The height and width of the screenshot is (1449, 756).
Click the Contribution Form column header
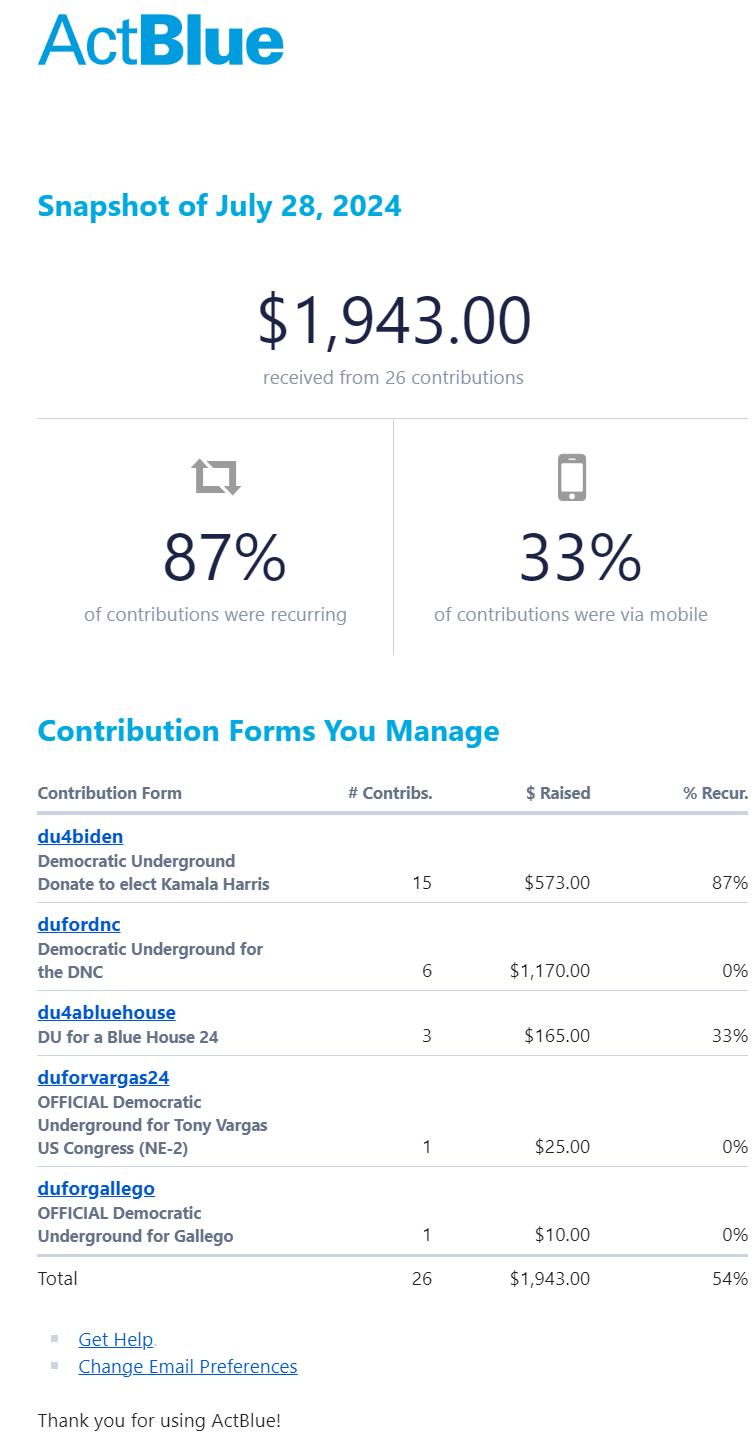110,793
